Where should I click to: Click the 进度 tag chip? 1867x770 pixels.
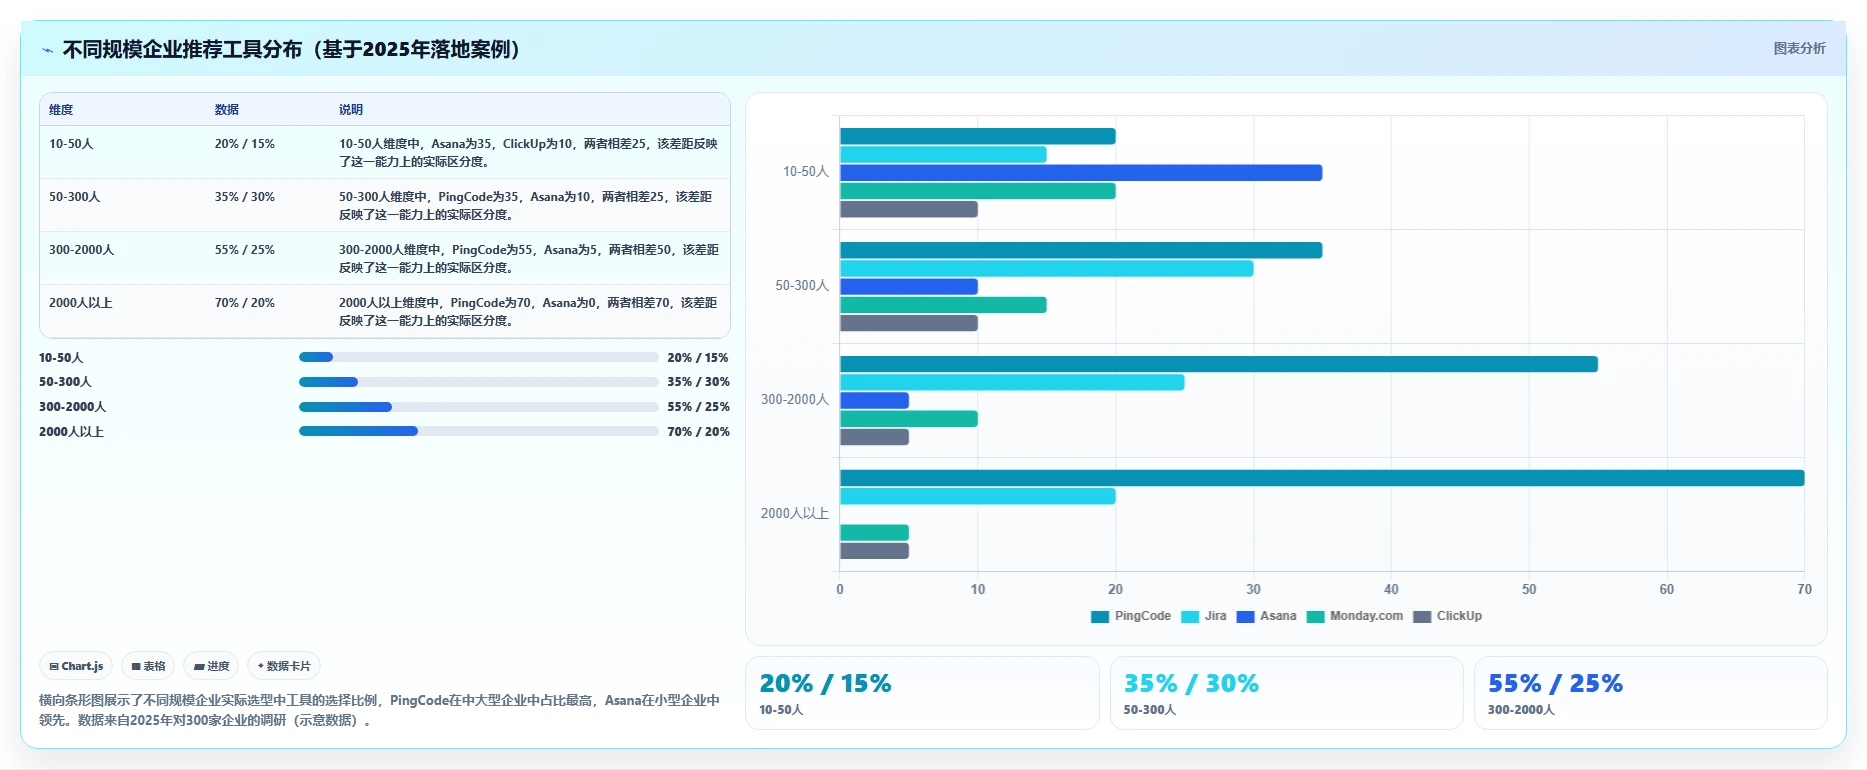(x=211, y=666)
